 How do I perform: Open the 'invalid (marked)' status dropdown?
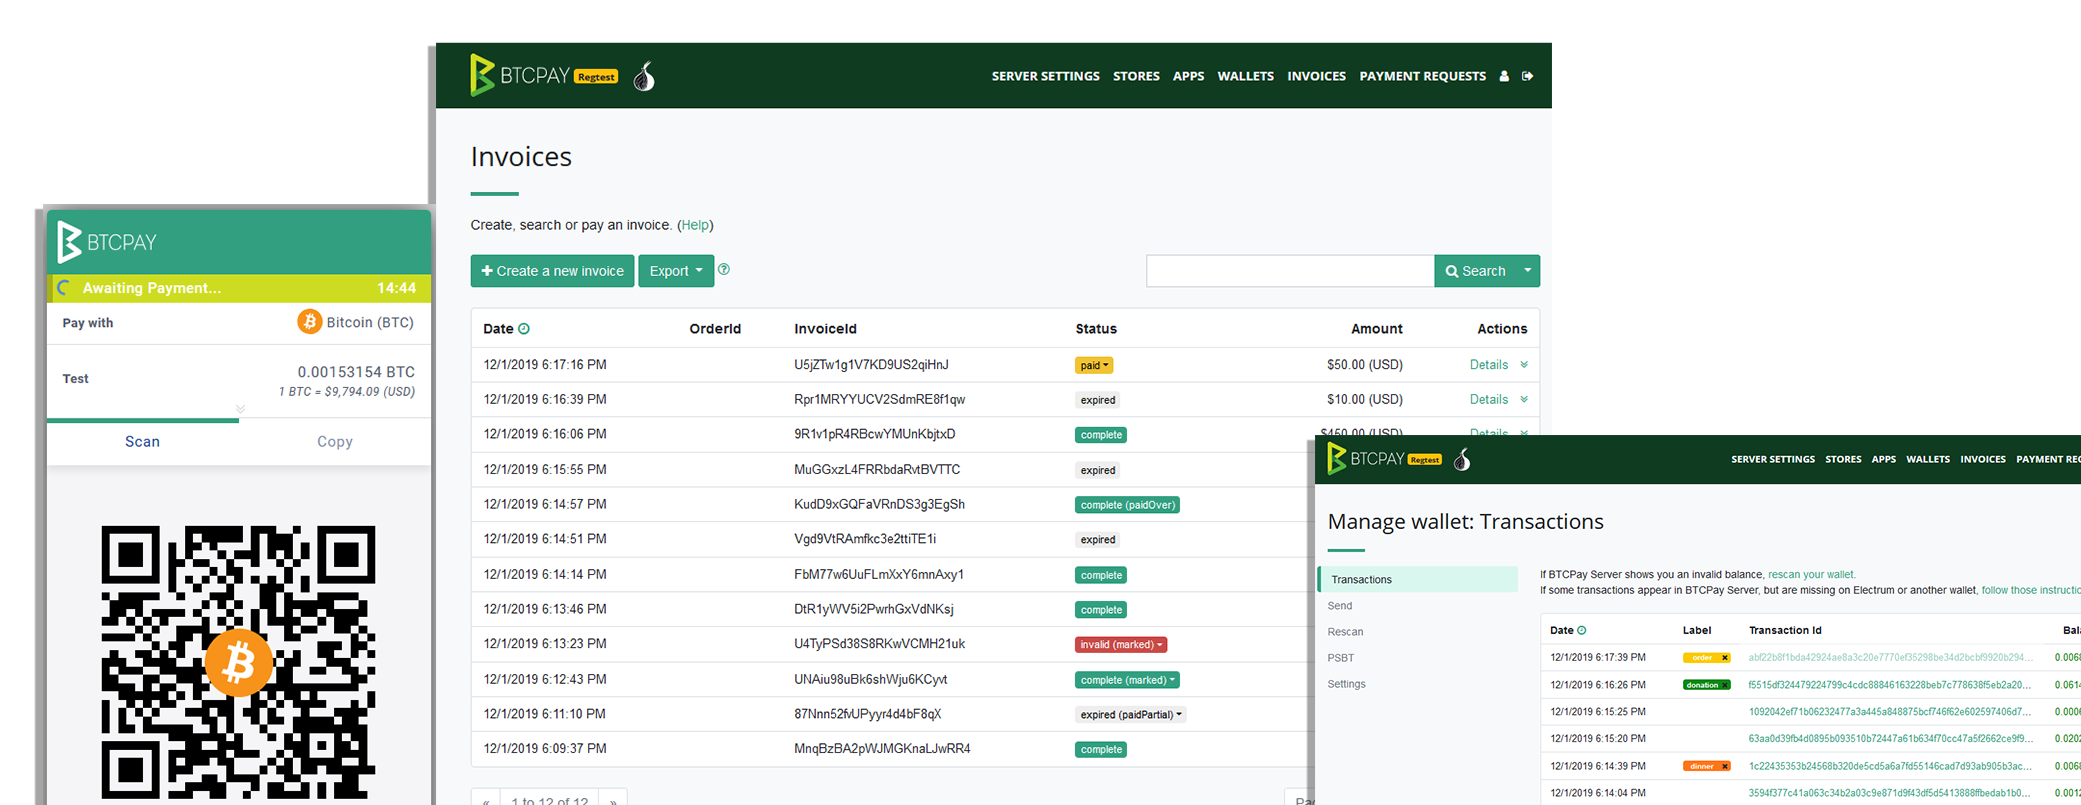coord(1121,645)
